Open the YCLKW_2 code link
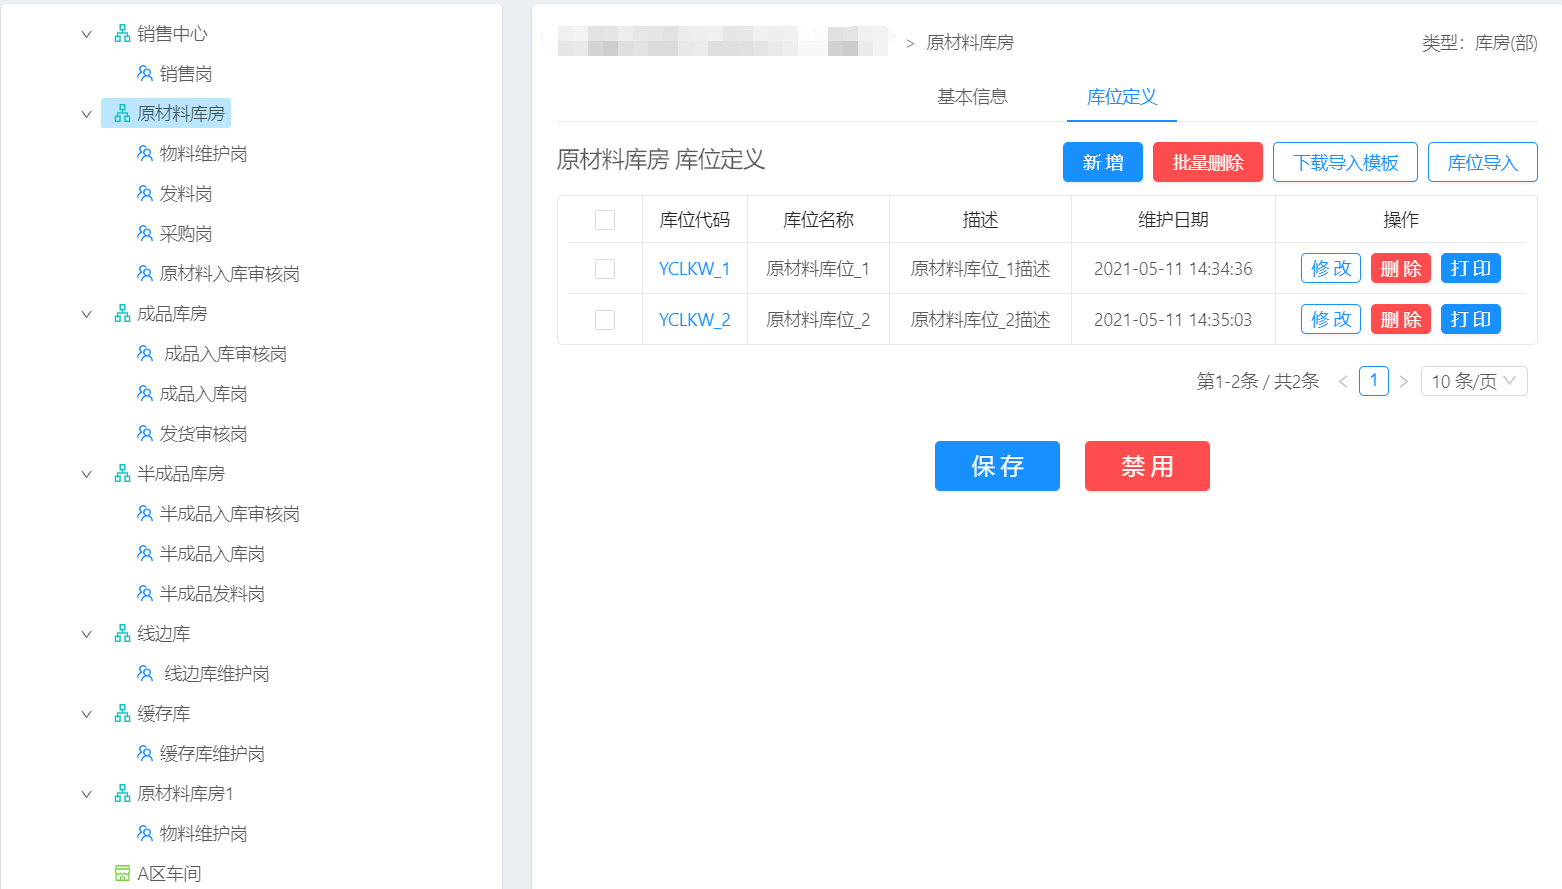The height and width of the screenshot is (889, 1562). [x=694, y=320]
